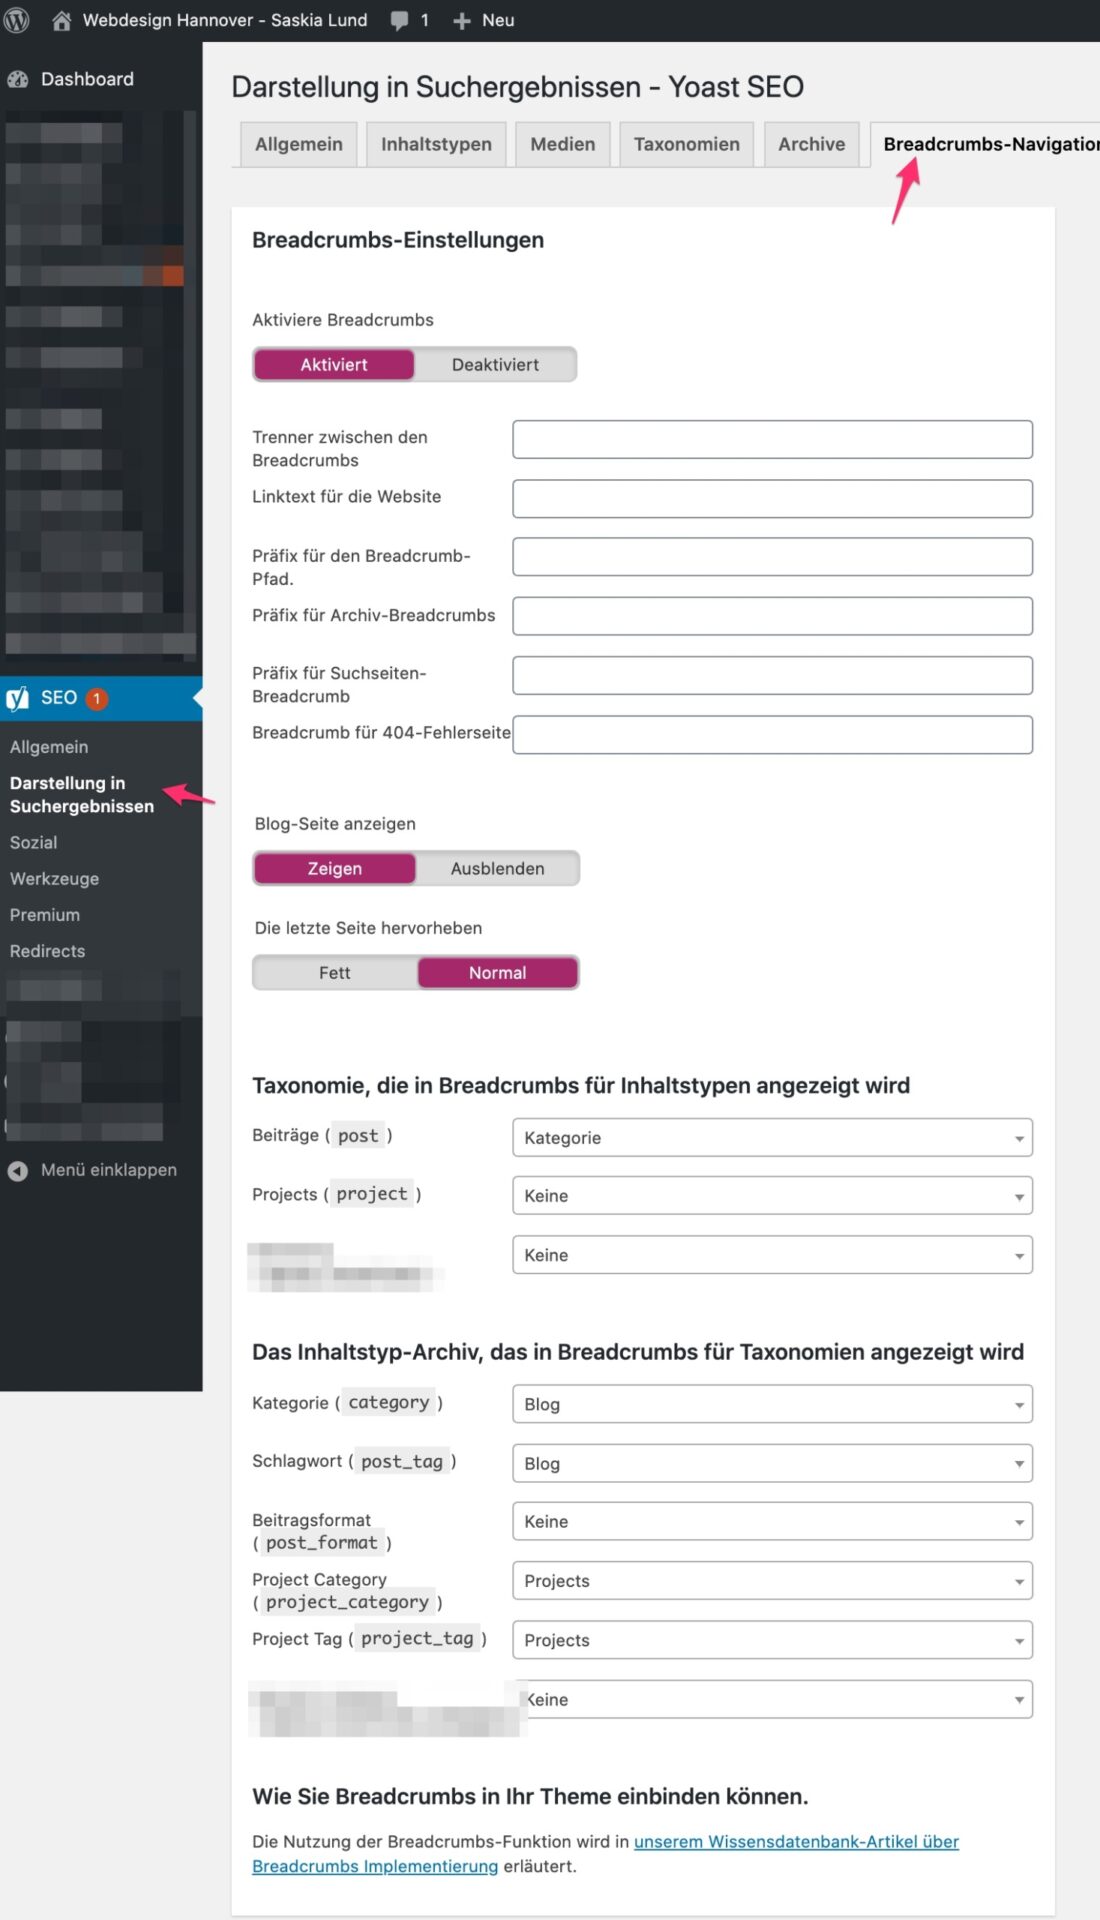Open the Beitragsformat post_format dropdown
Image resolution: width=1100 pixels, height=1920 pixels.
pos(772,1521)
